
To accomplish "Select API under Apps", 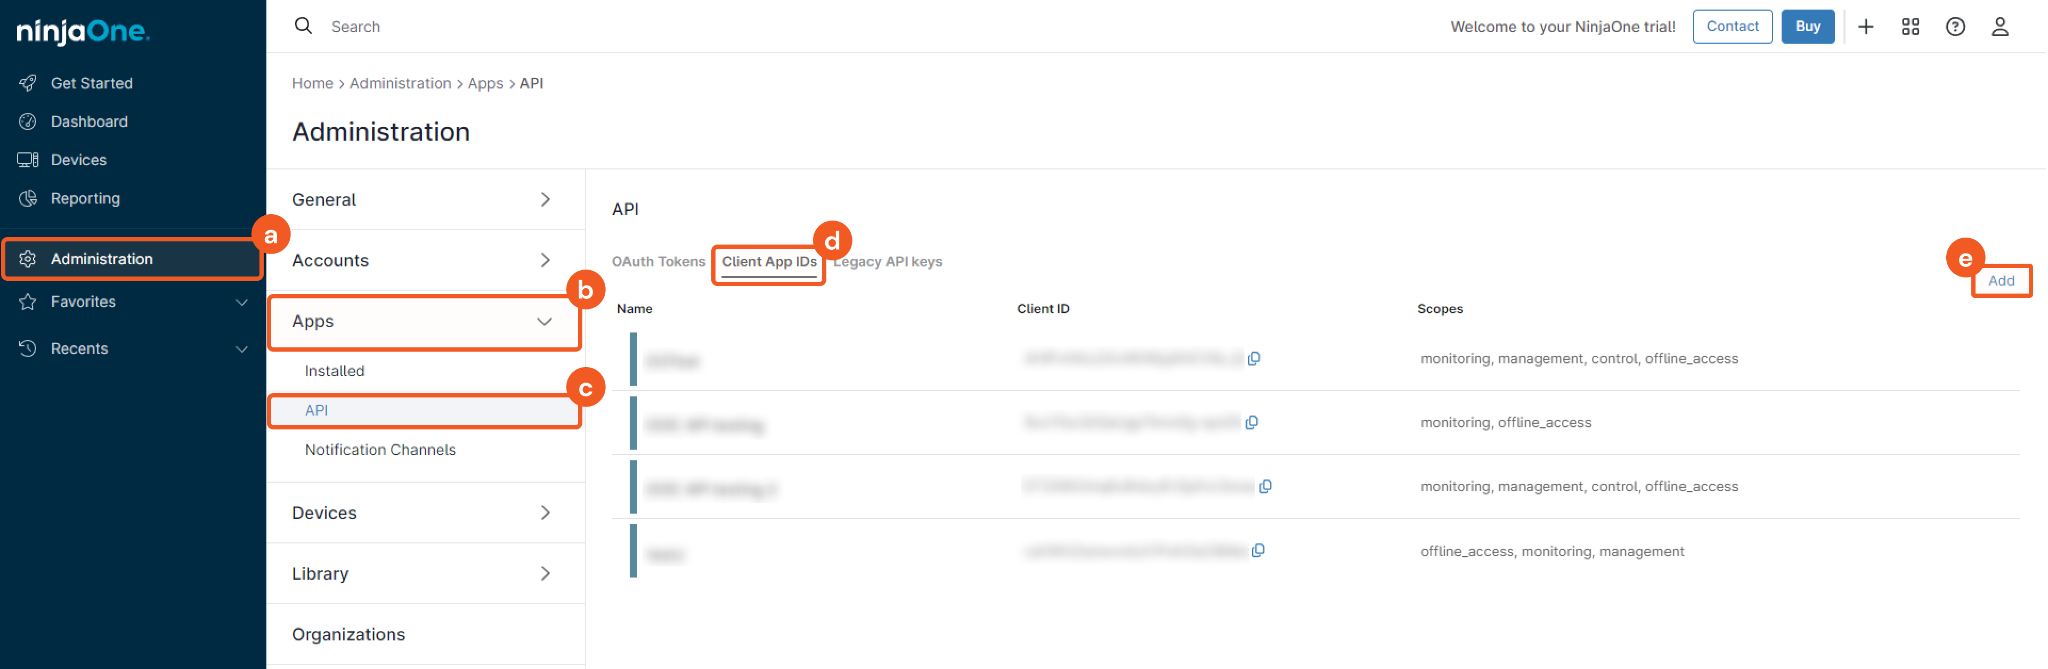I will pos(317,411).
